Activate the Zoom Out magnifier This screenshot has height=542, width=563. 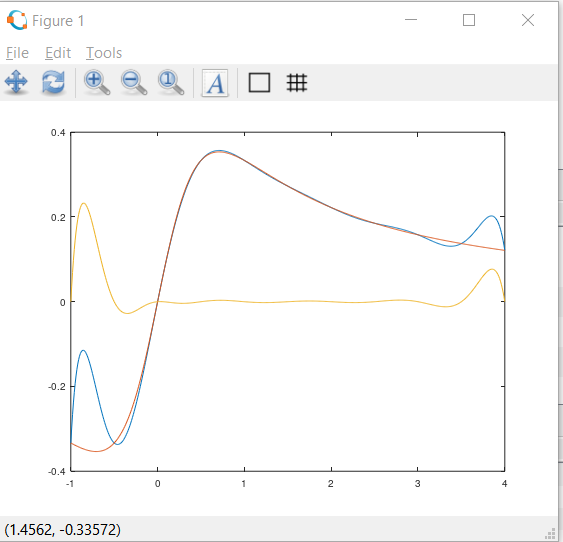click(x=134, y=83)
